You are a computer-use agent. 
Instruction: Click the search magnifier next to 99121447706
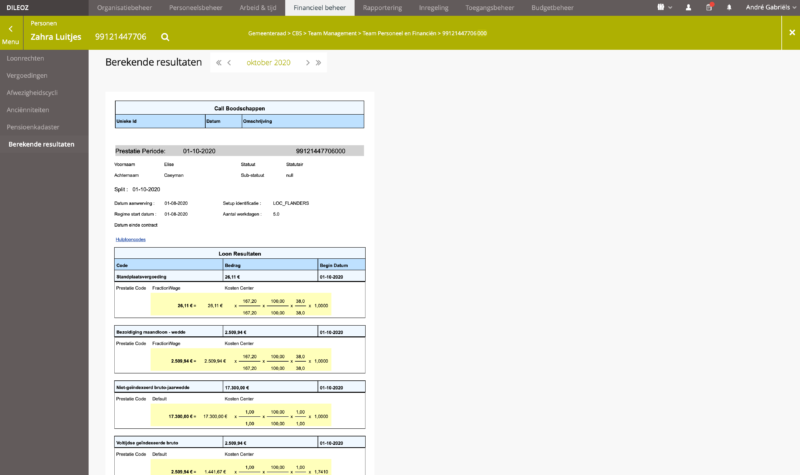tap(165, 37)
